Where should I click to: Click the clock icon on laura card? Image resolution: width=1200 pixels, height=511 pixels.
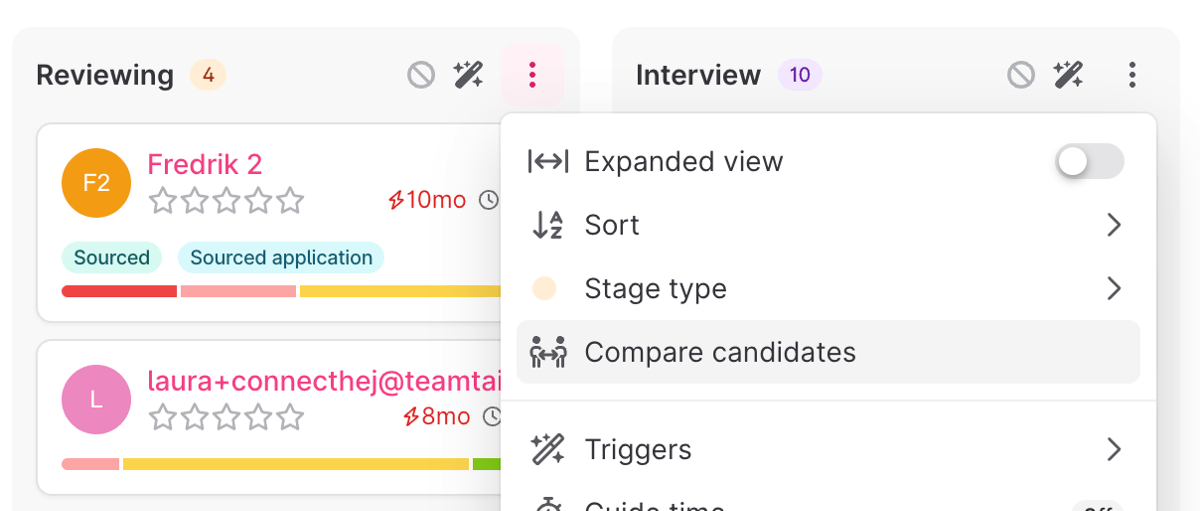(493, 416)
